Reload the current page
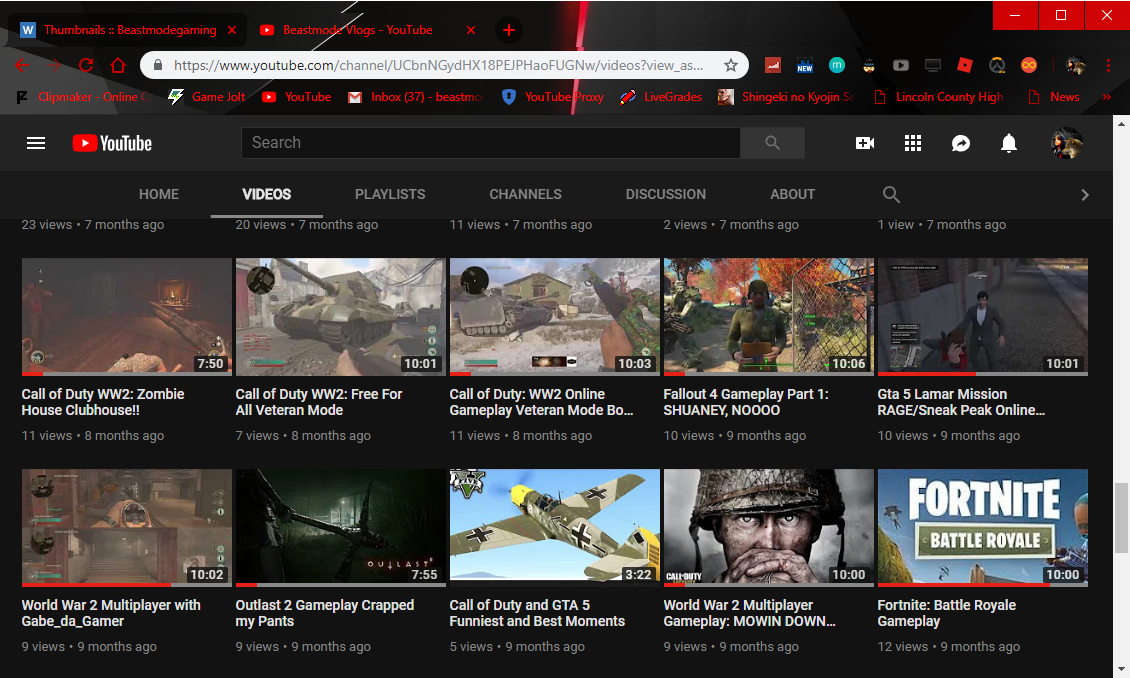1130x678 pixels. coord(86,66)
